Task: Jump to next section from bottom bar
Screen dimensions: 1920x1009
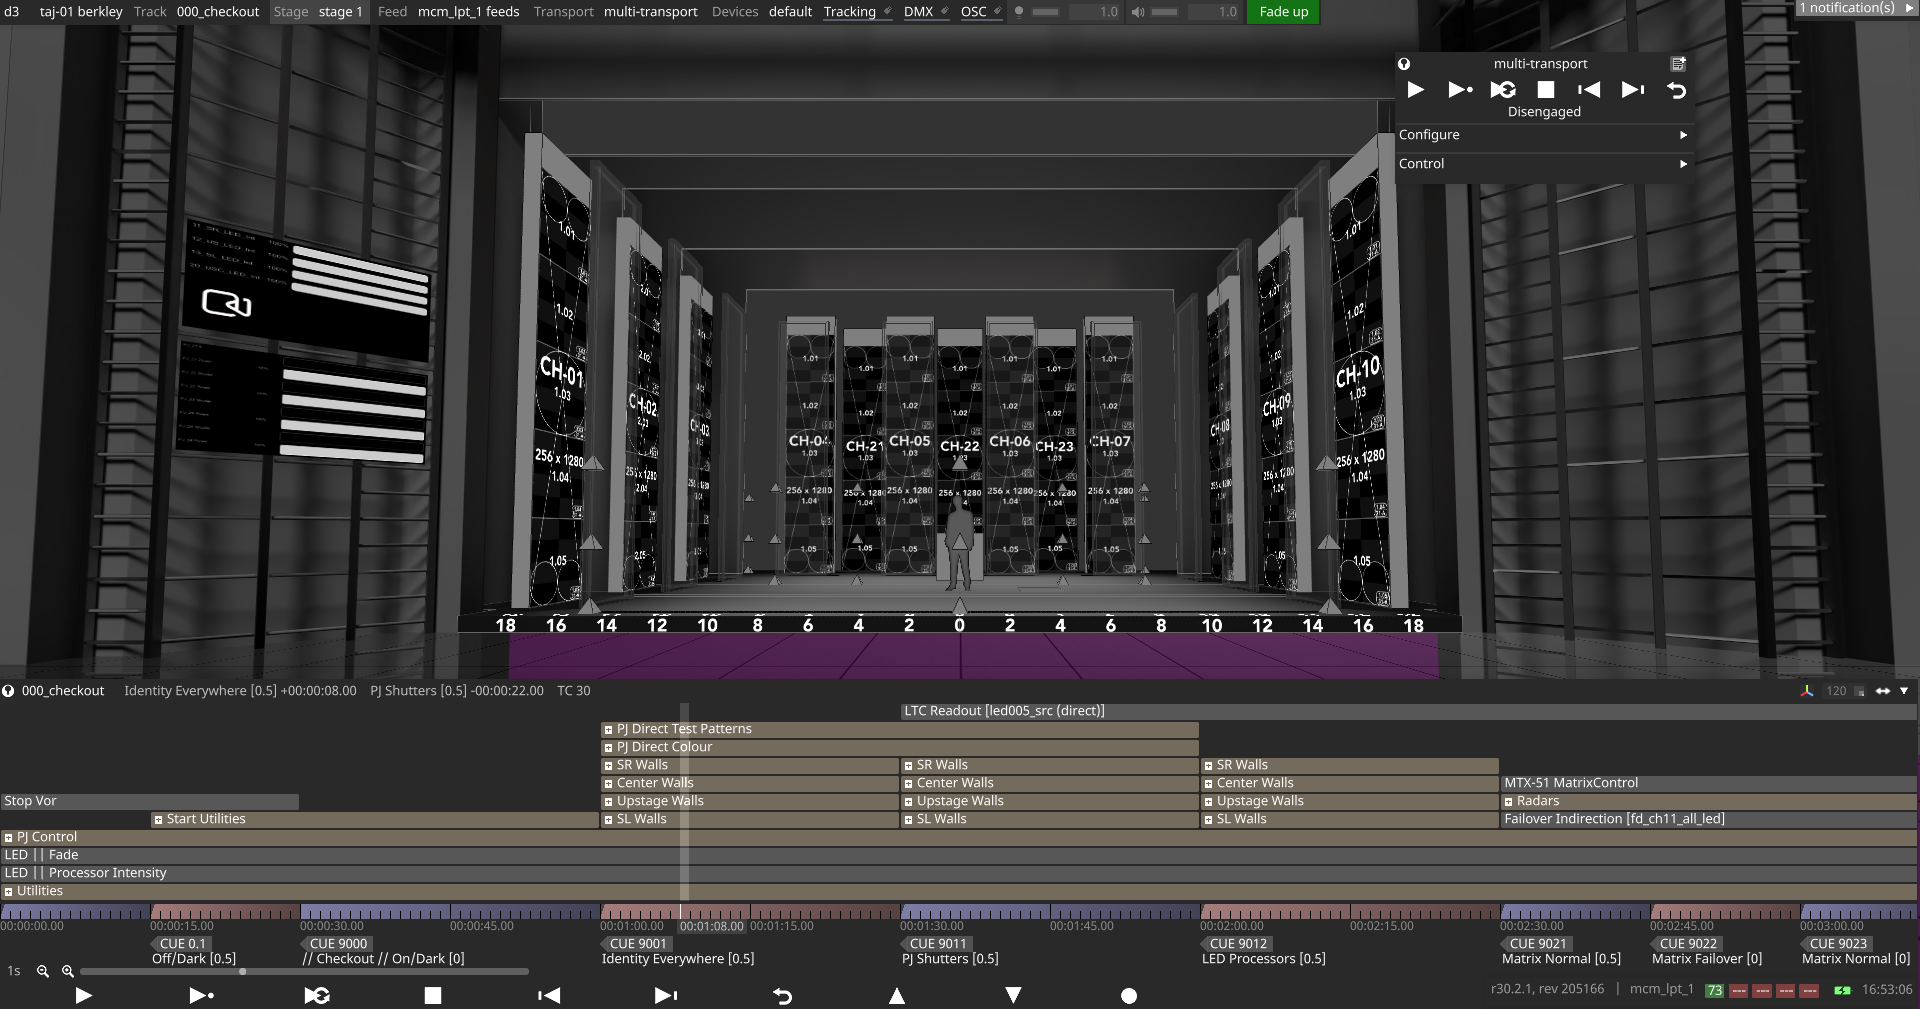Action: 666,995
